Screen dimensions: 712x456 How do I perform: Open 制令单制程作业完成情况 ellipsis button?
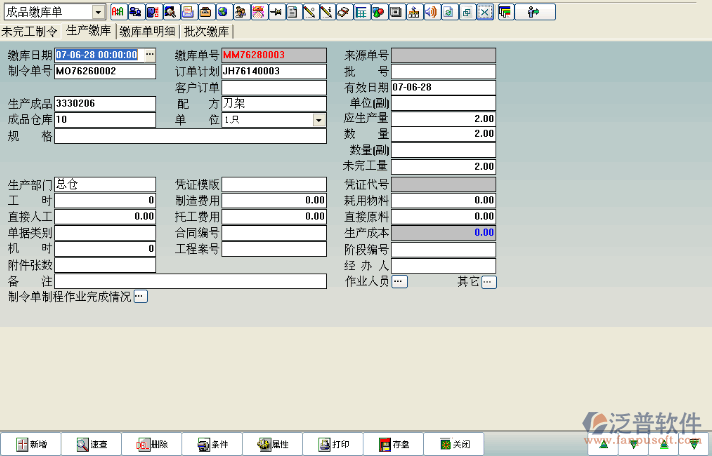coord(140,297)
